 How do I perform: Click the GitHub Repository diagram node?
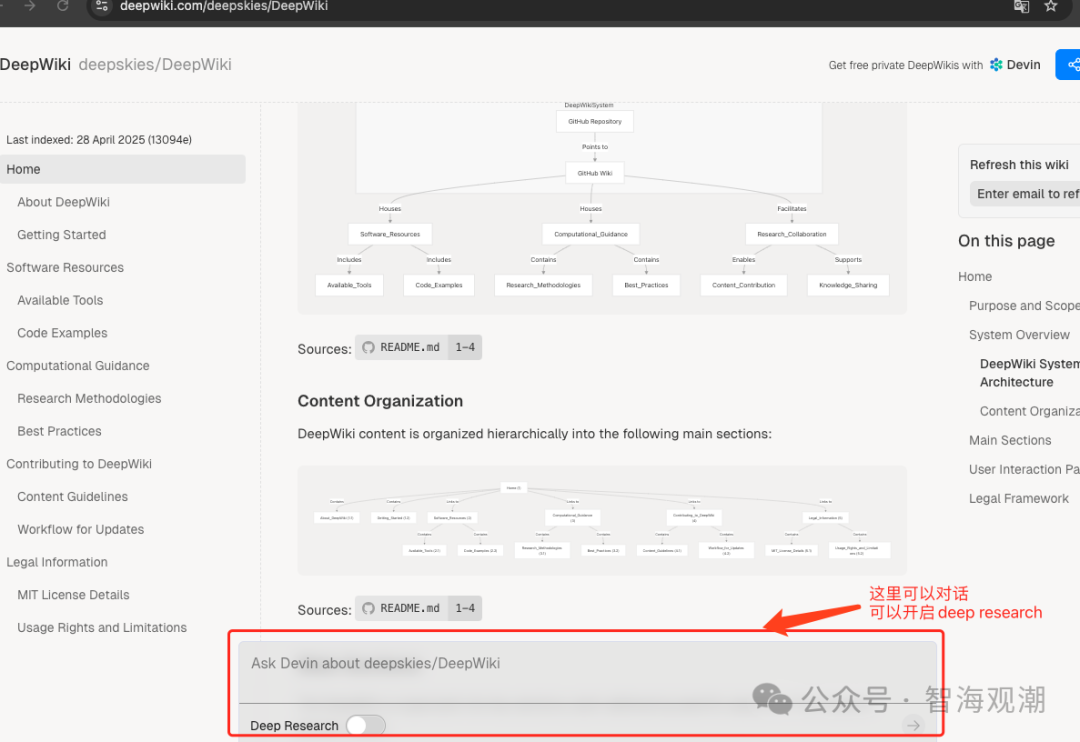click(594, 121)
